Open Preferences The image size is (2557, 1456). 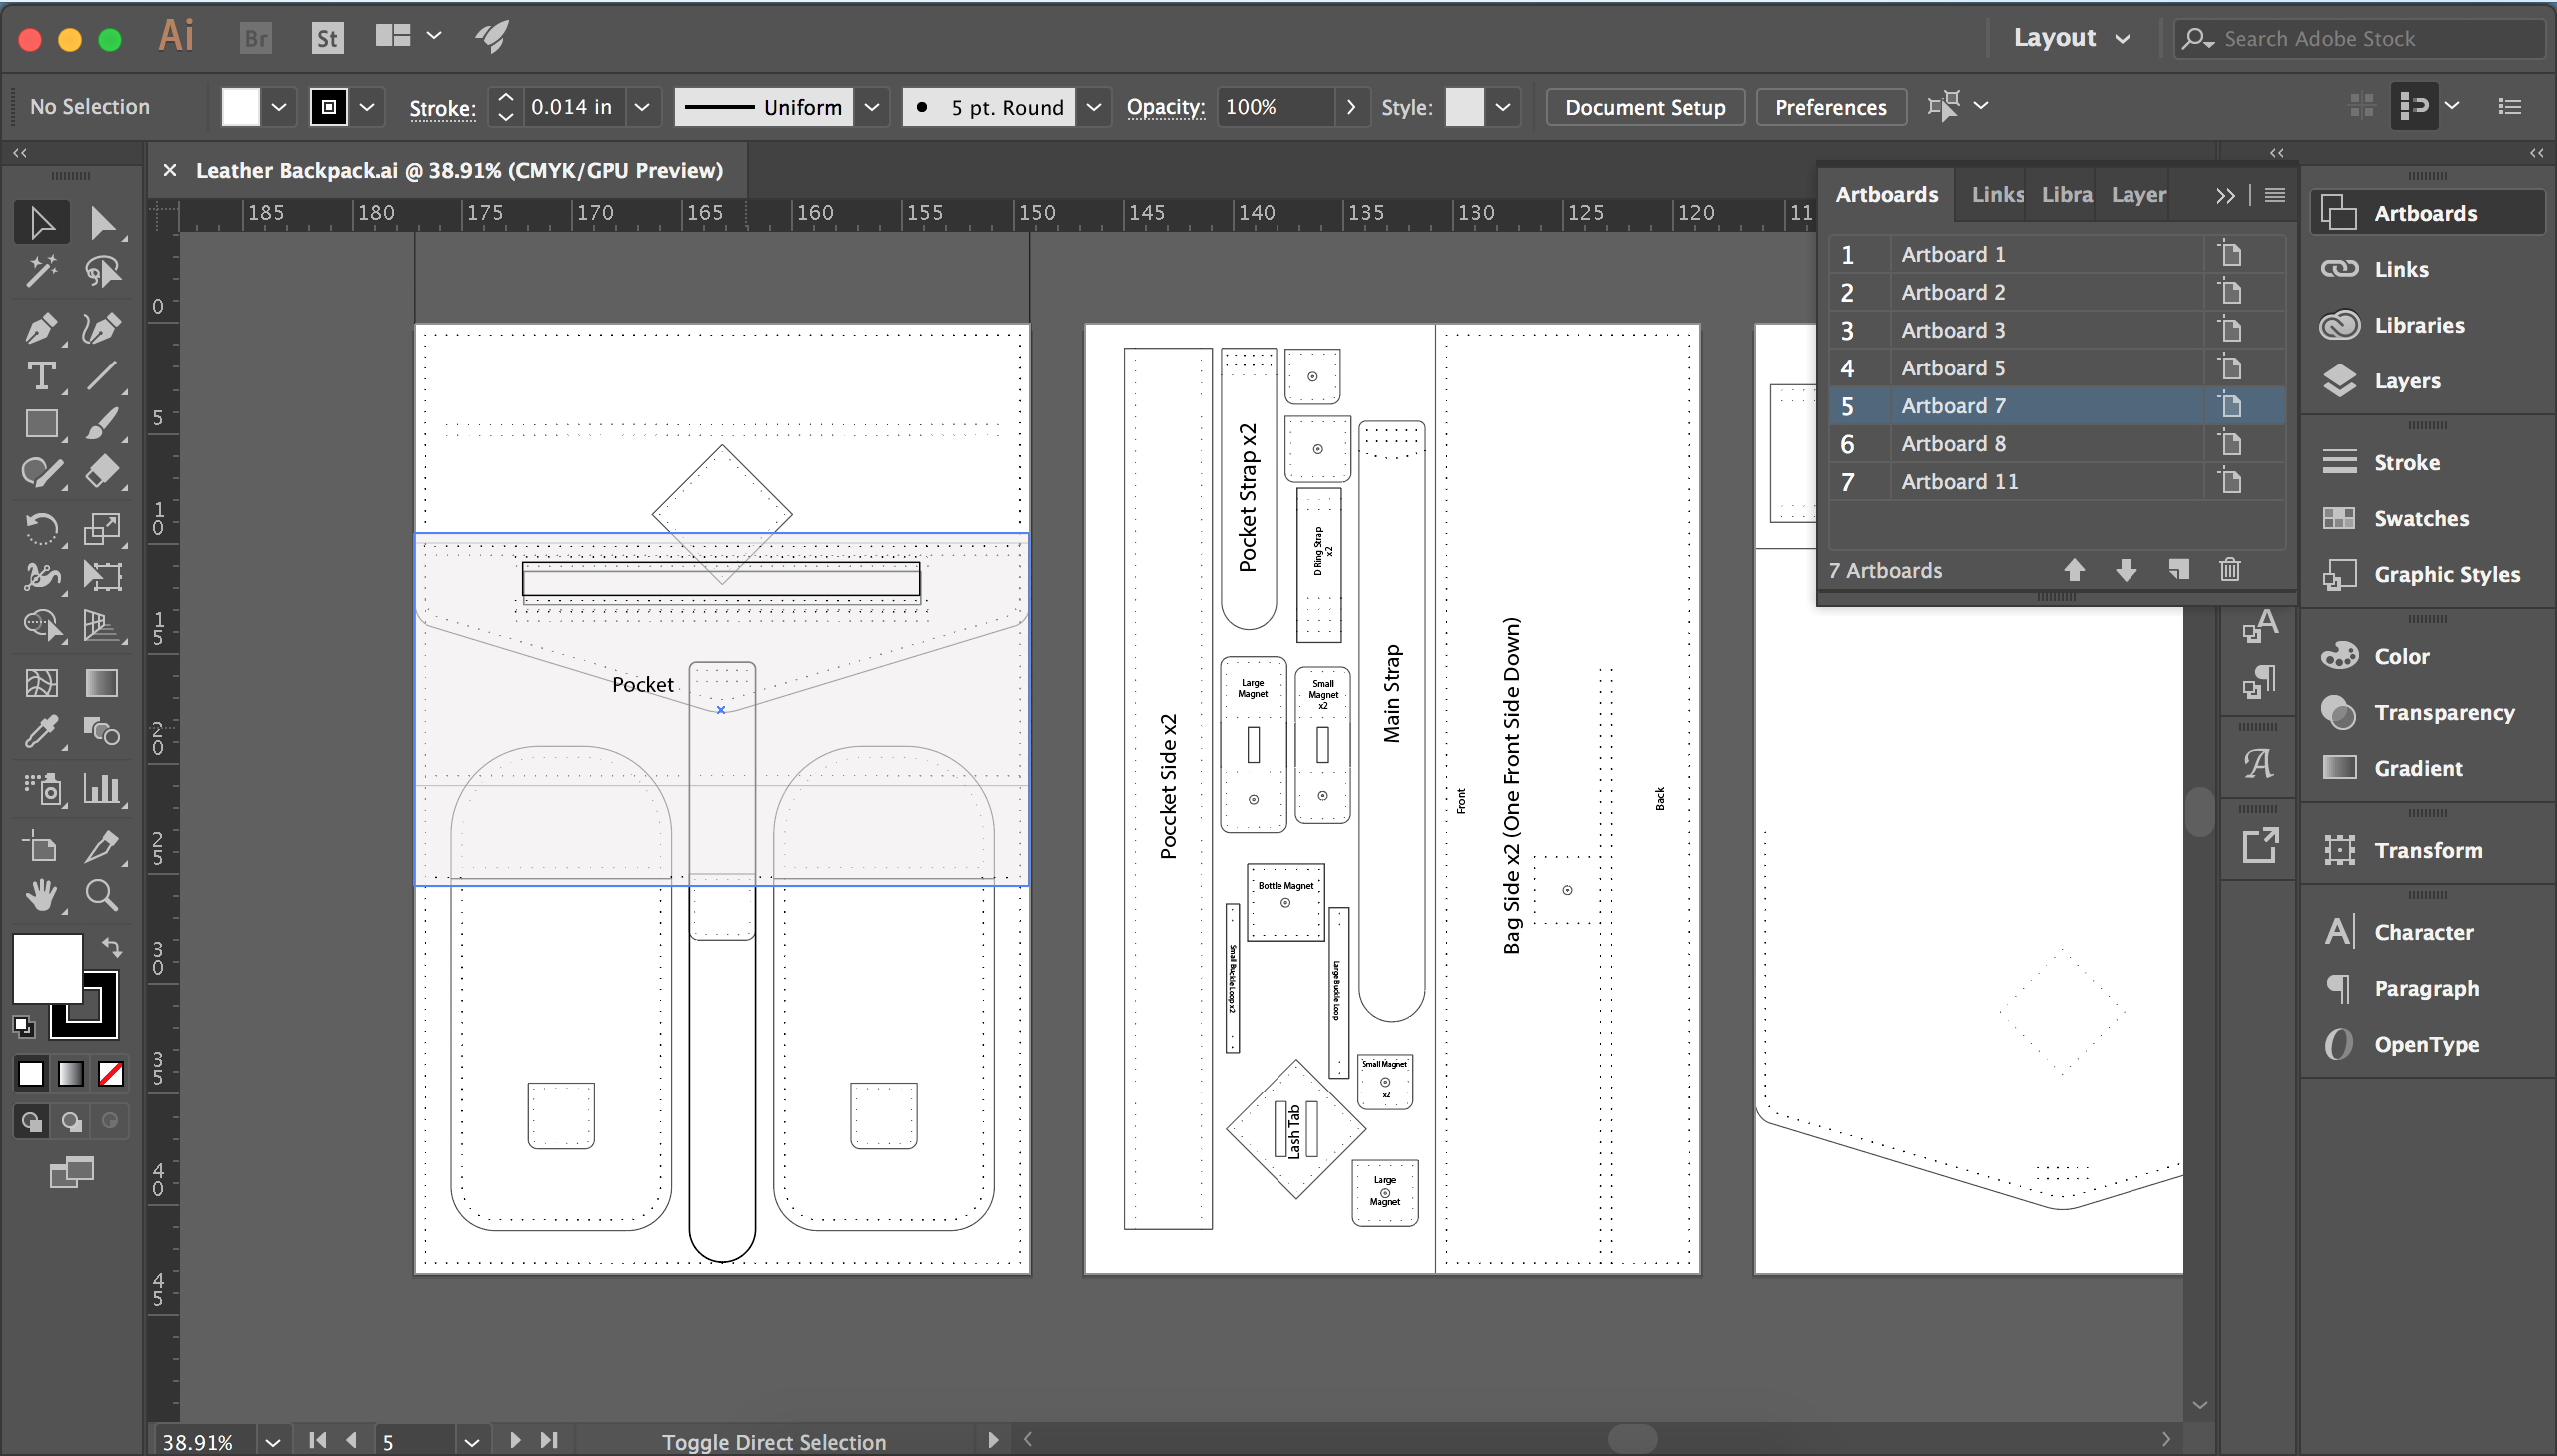pyautogui.click(x=1830, y=106)
